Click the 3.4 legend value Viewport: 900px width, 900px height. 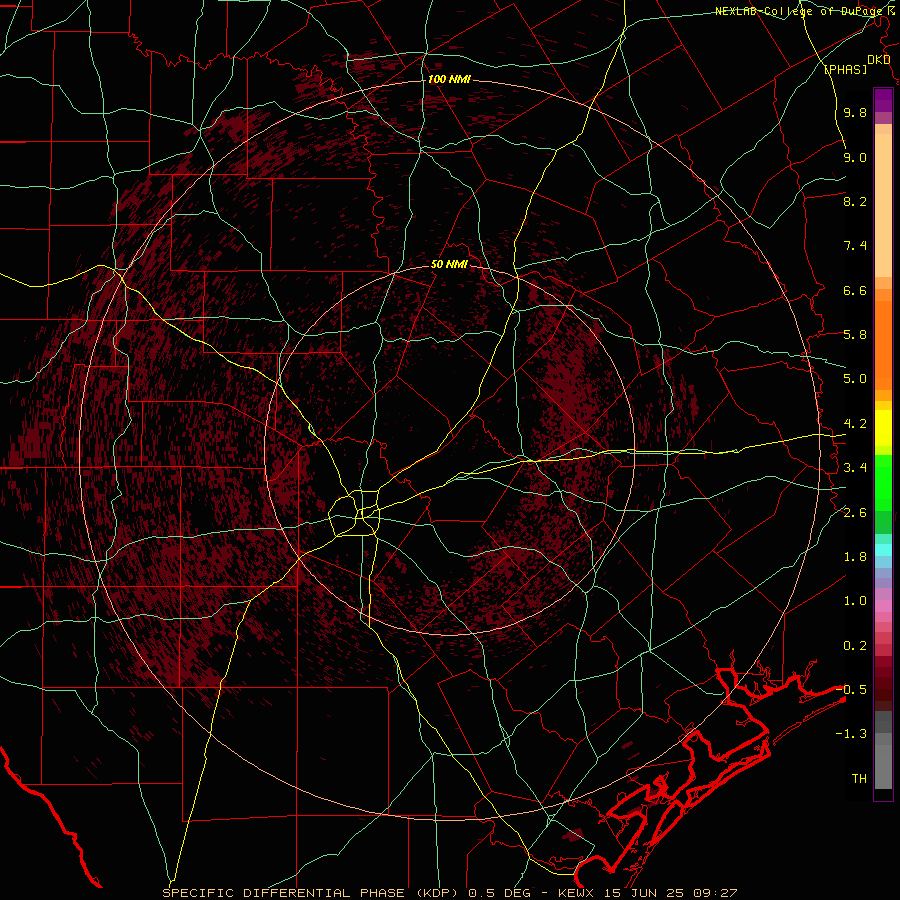tap(855, 467)
